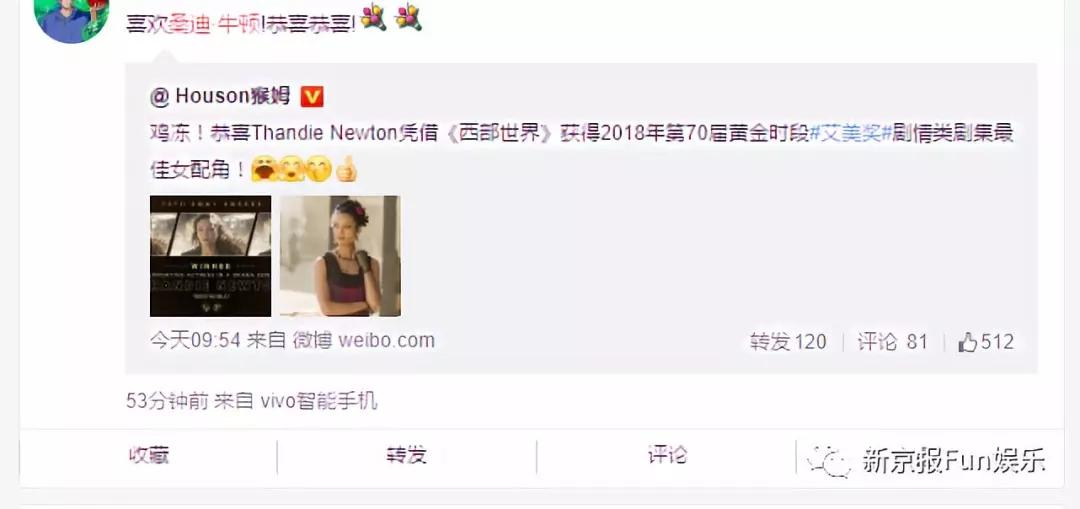This screenshot has height=509, width=1080.
Task: Click the first flower bouquet emoji
Action: click(374, 18)
